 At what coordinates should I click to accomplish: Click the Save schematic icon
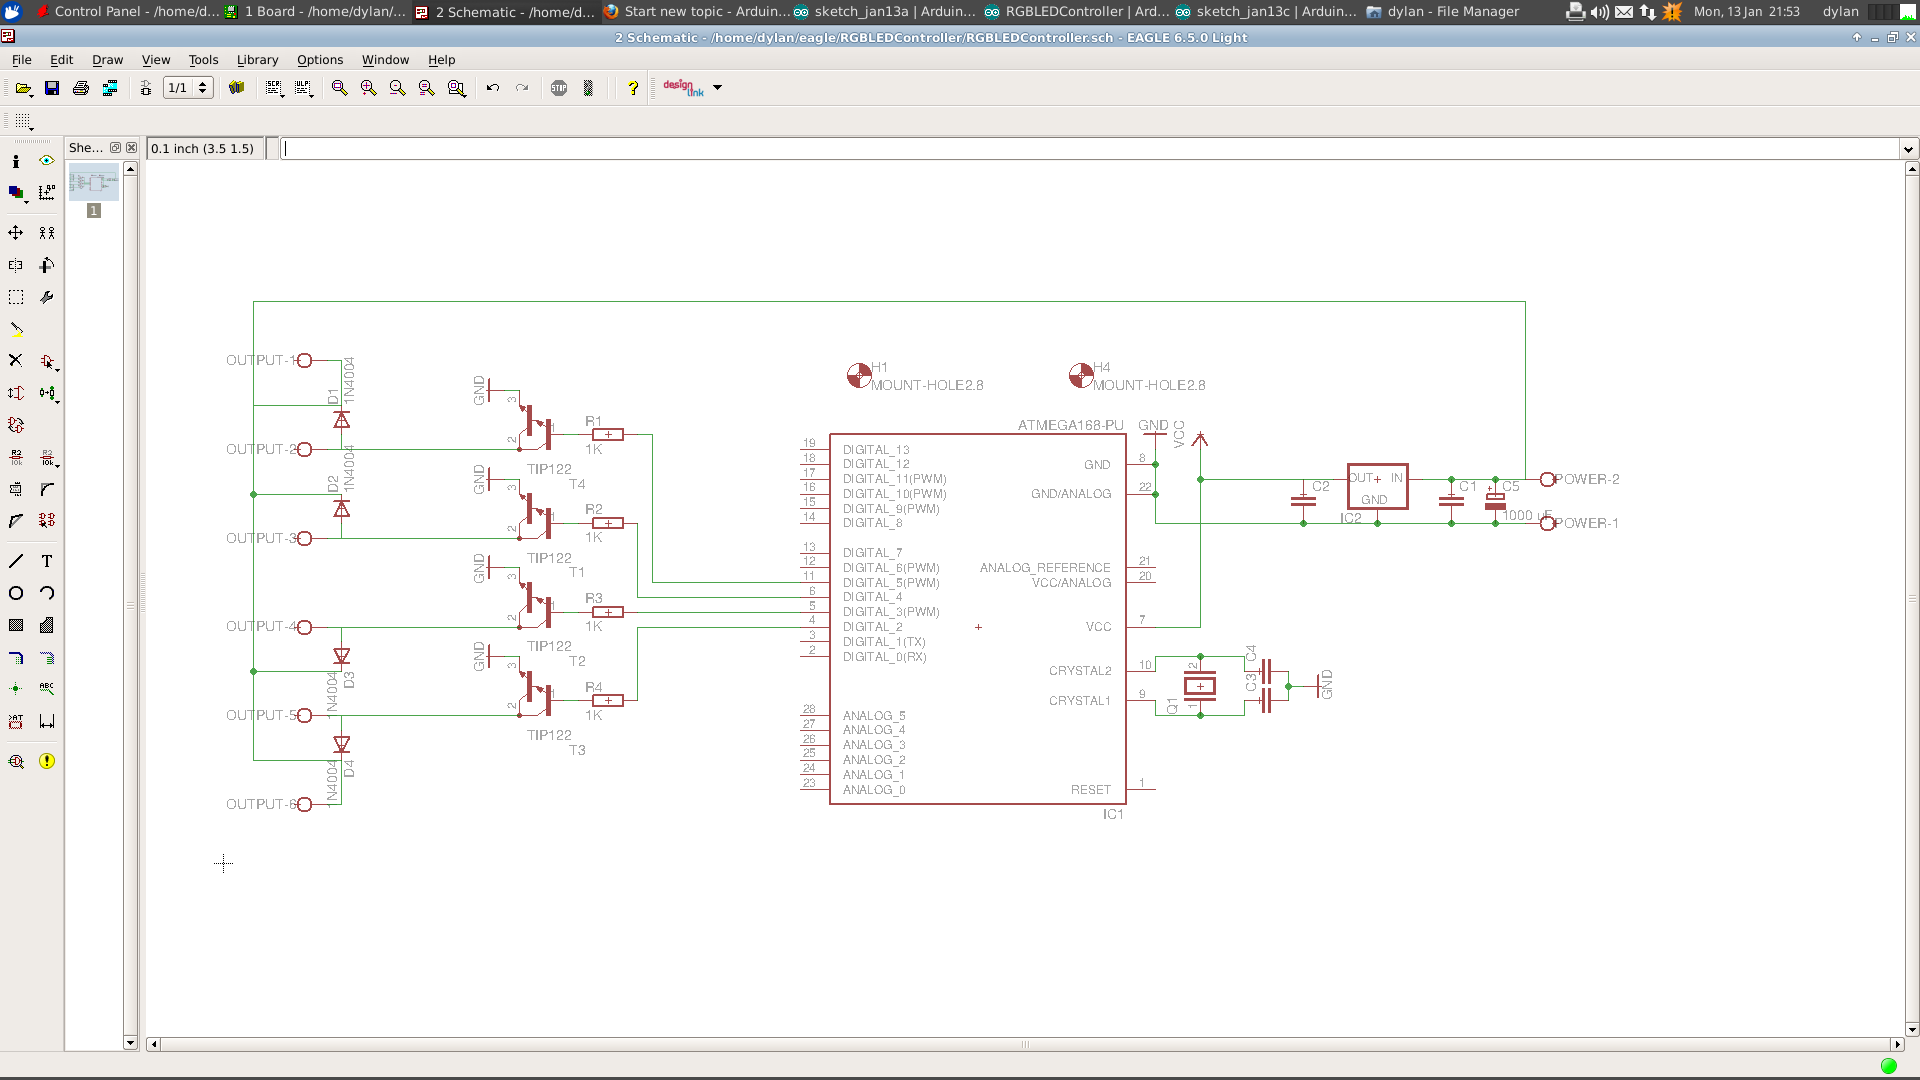52,88
